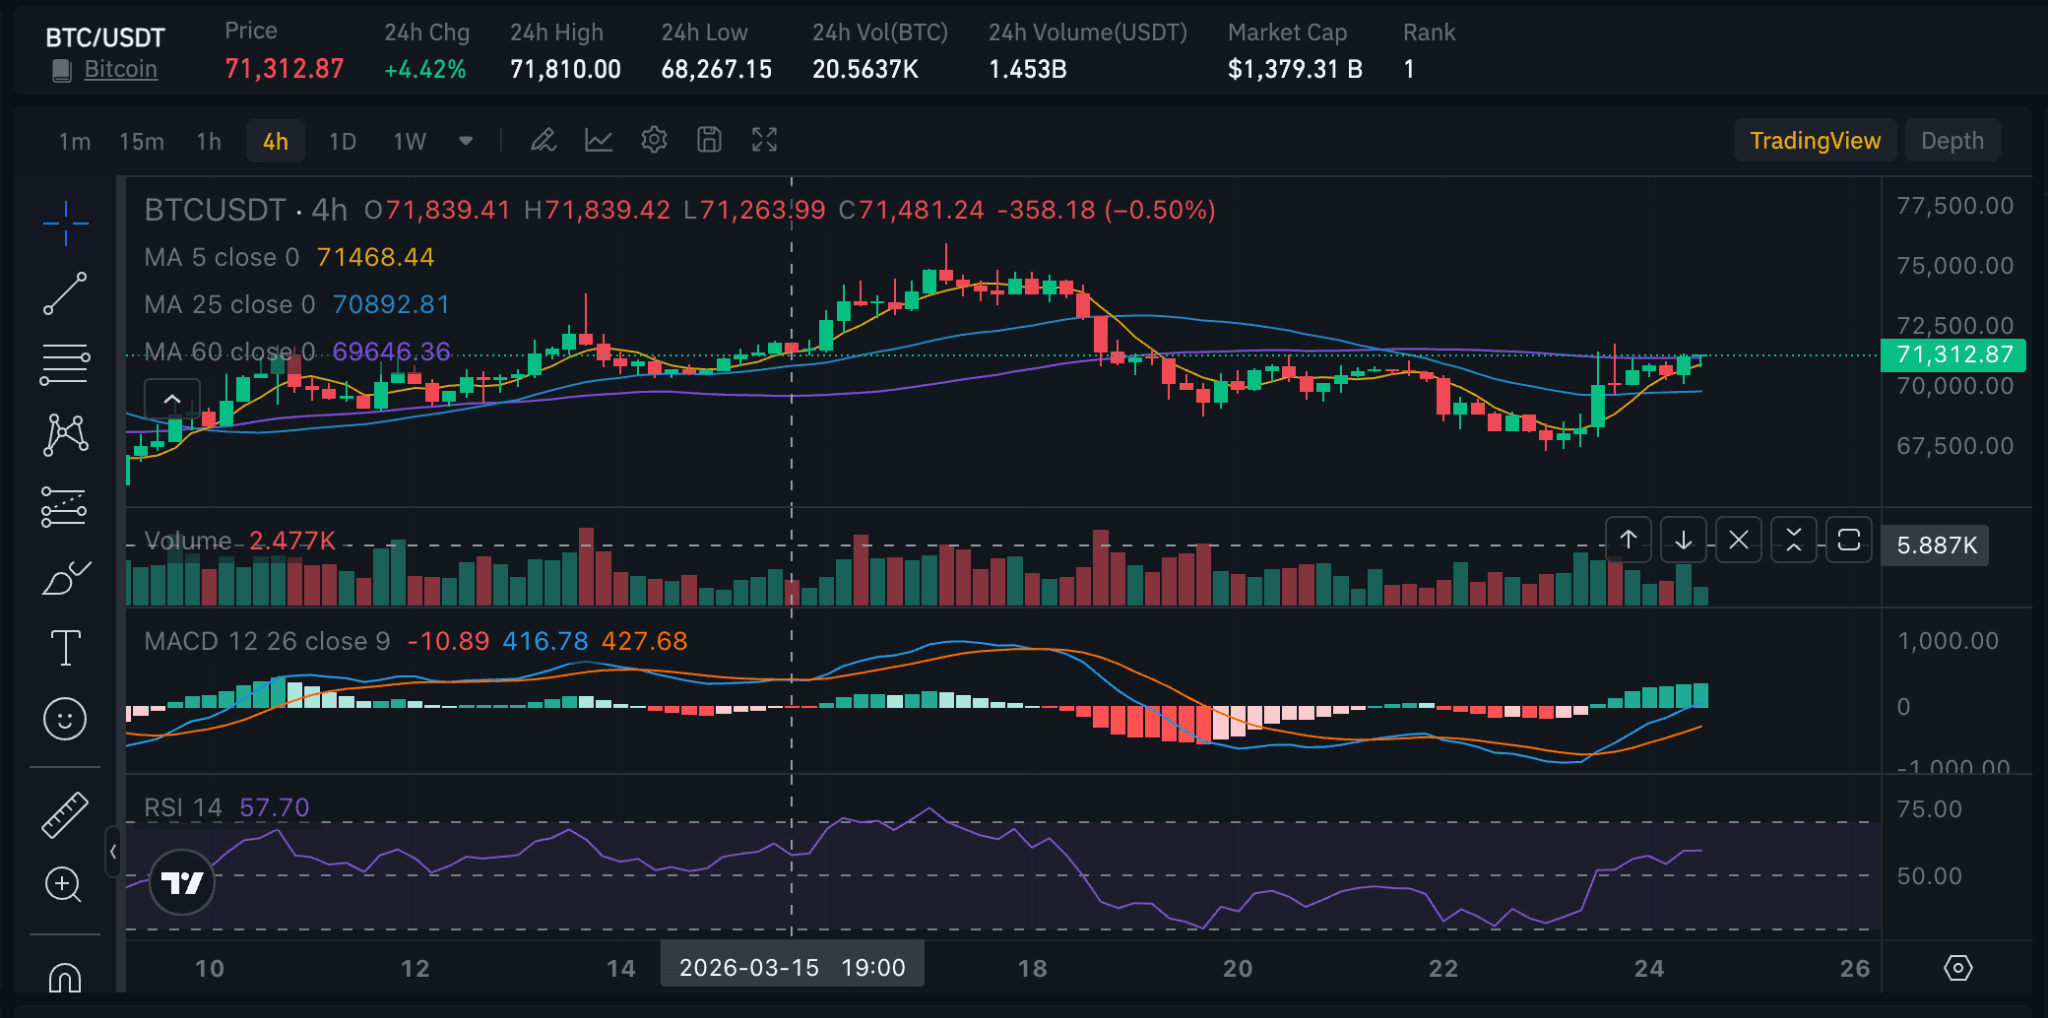The height and width of the screenshot is (1018, 2048).
Task: Click the 2026-03-15 19:00 time label
Action: [x=792, y=967]
